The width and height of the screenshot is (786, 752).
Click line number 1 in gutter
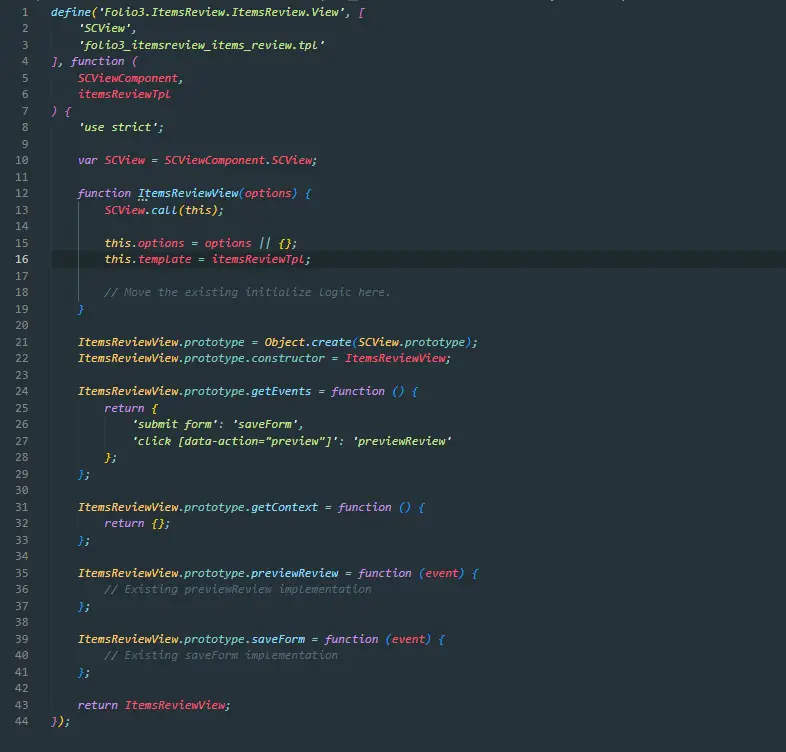[x=25, y=12]
